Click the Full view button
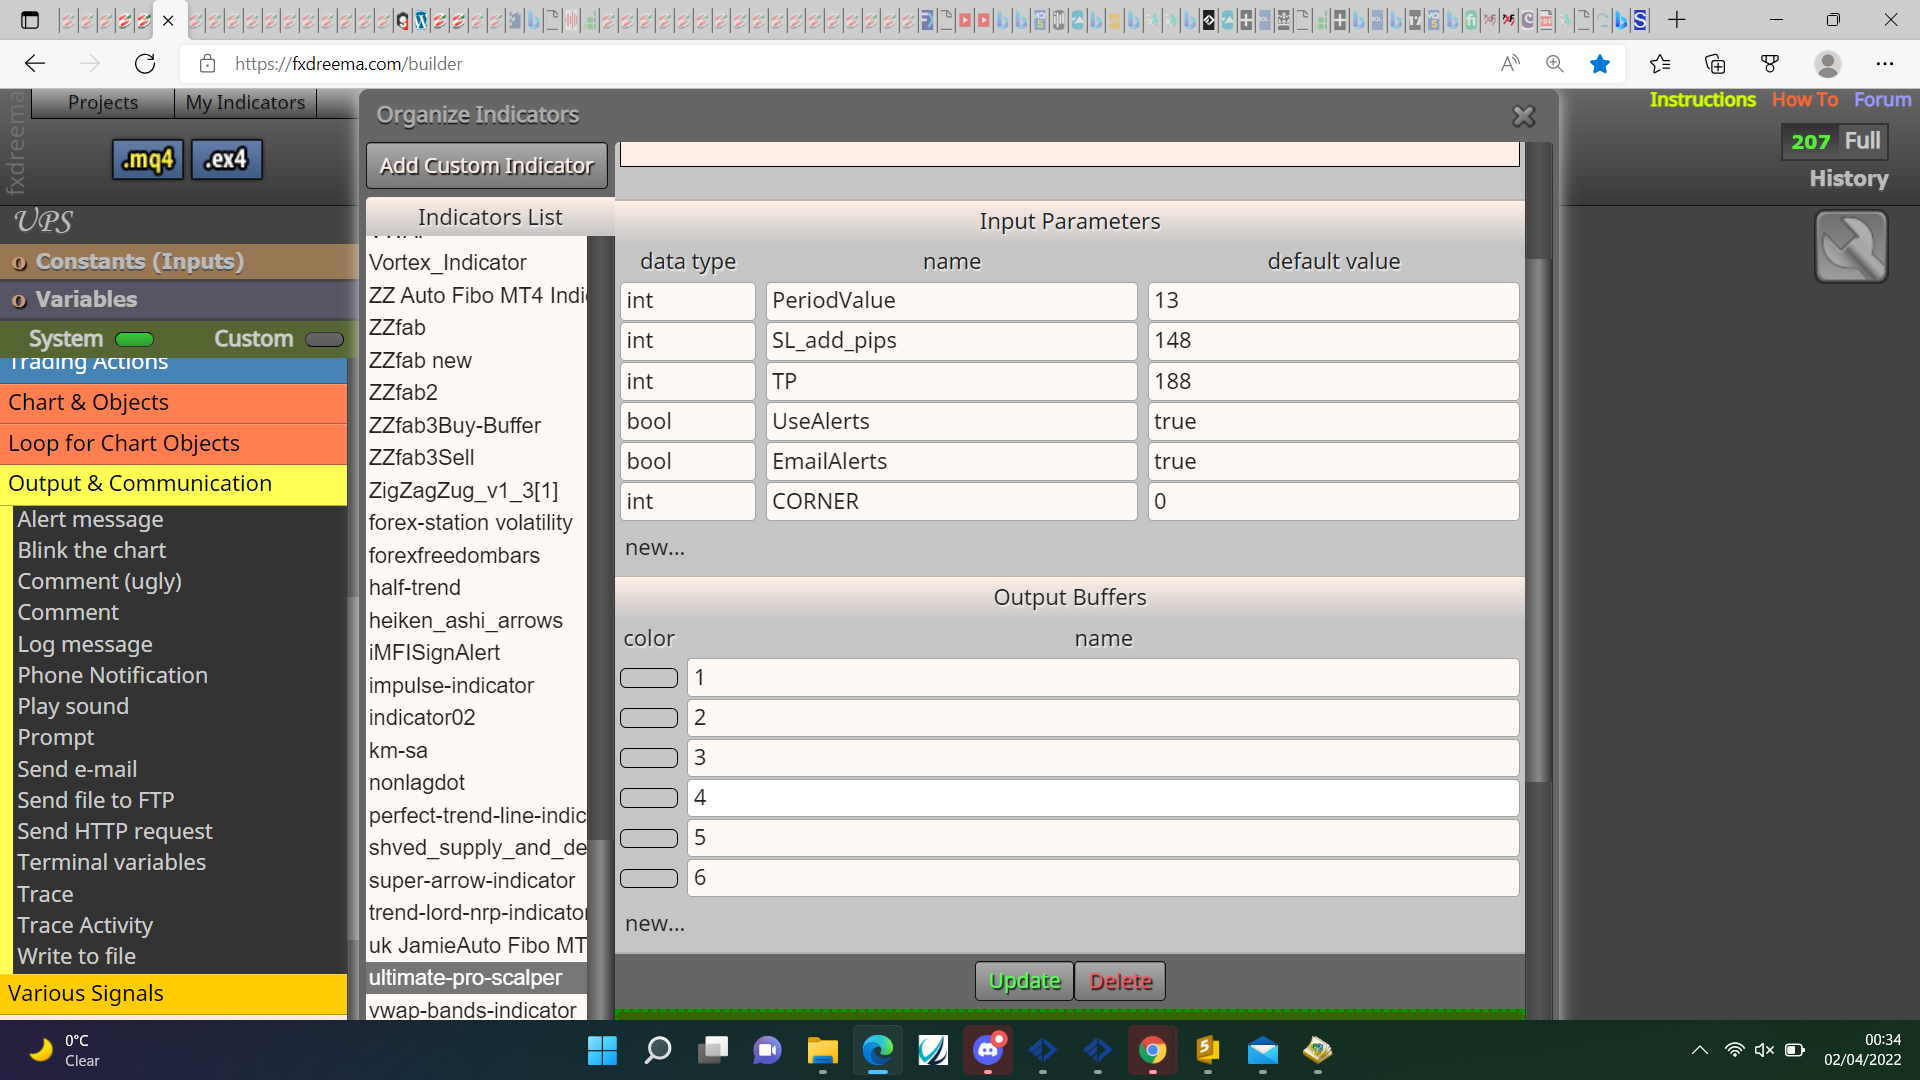 (1862, 141)
